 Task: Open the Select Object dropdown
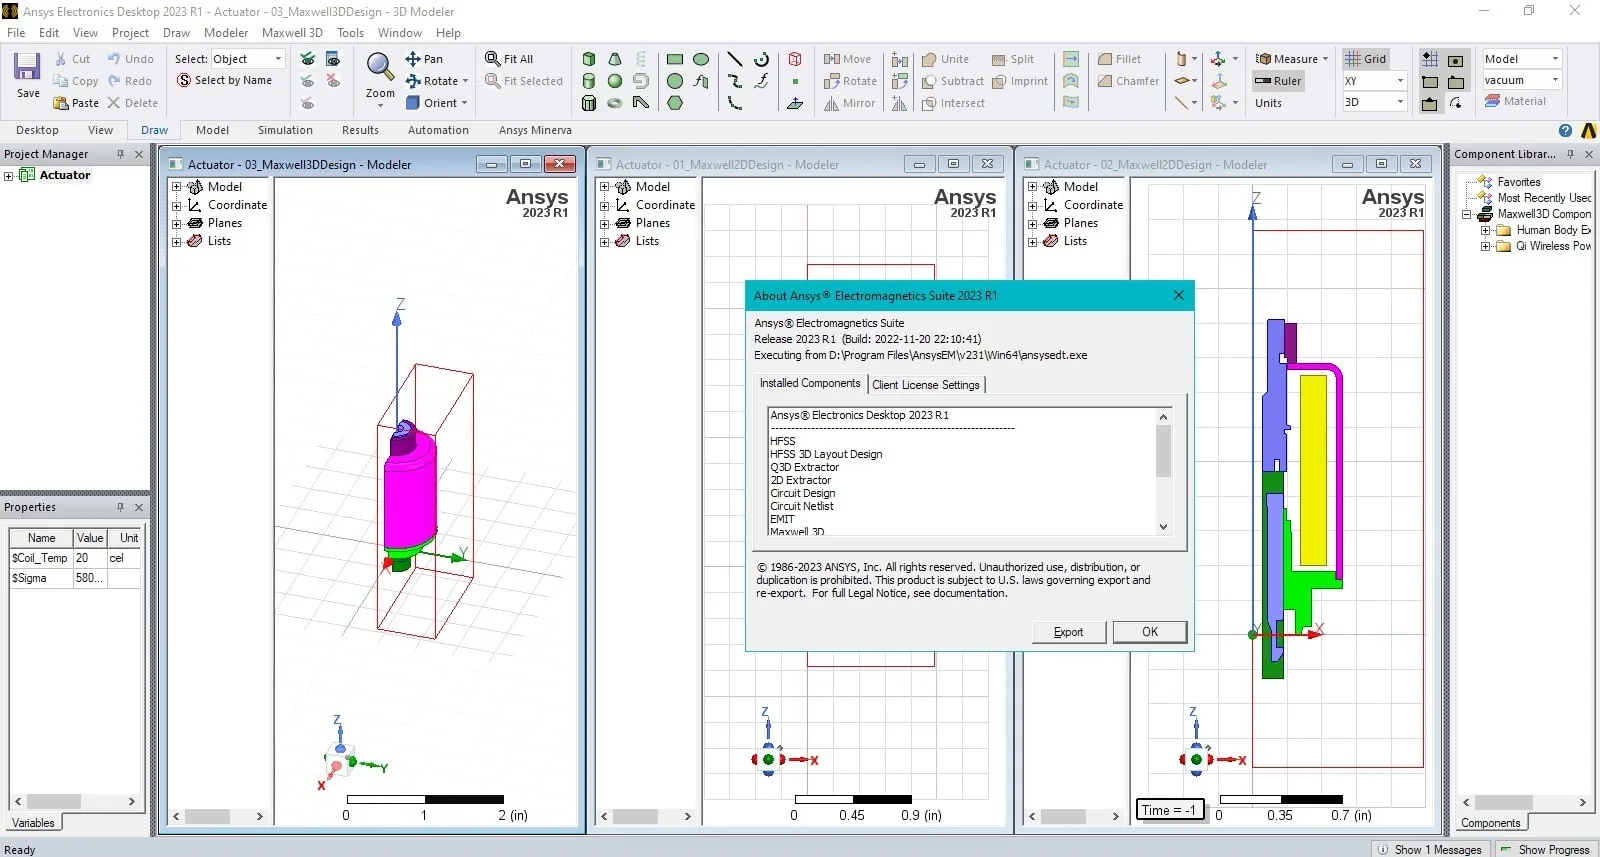coord(248,59)
